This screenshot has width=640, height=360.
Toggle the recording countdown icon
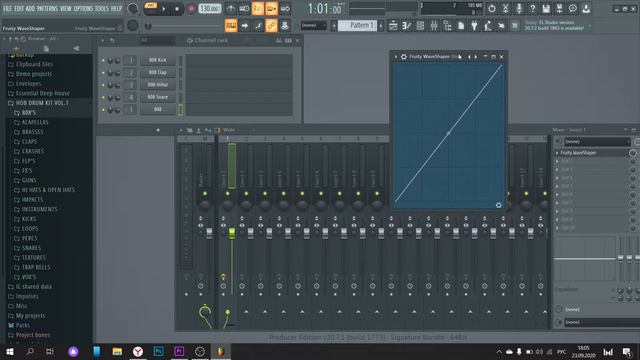tap(258, 9)
